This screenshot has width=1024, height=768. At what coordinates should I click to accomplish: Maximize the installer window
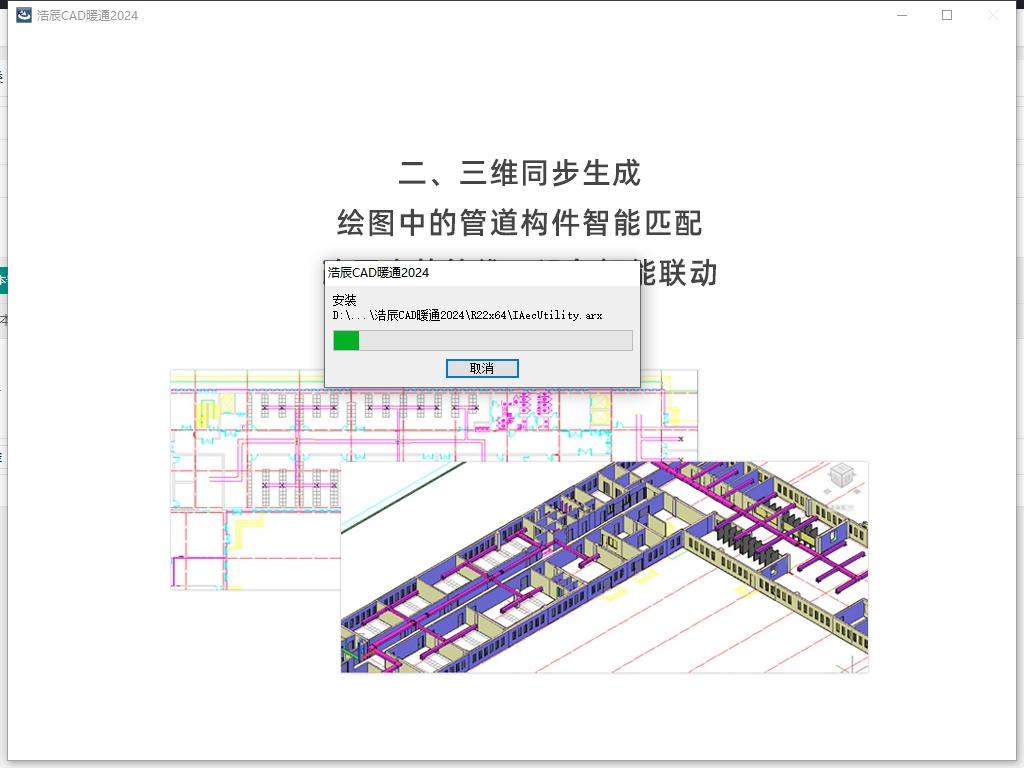(x=947, y=15)
